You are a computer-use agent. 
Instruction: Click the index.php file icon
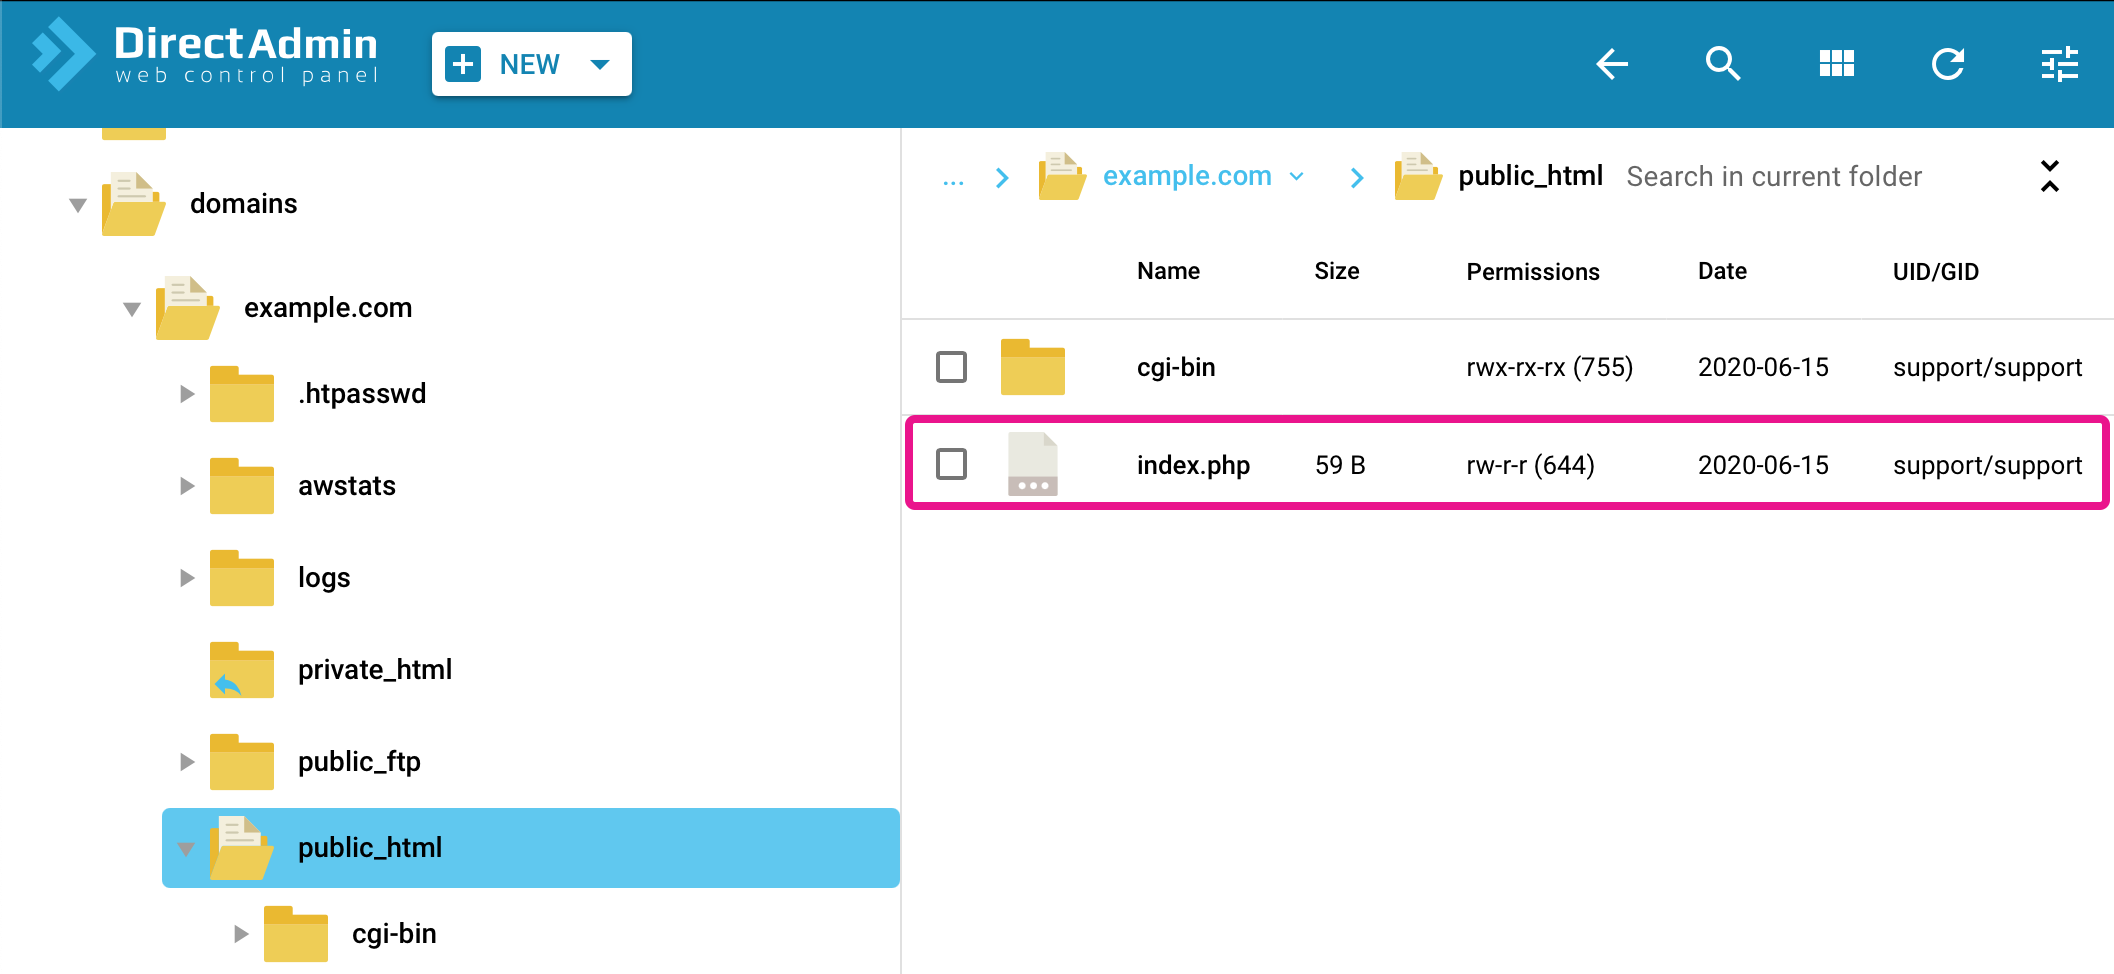1032,464
